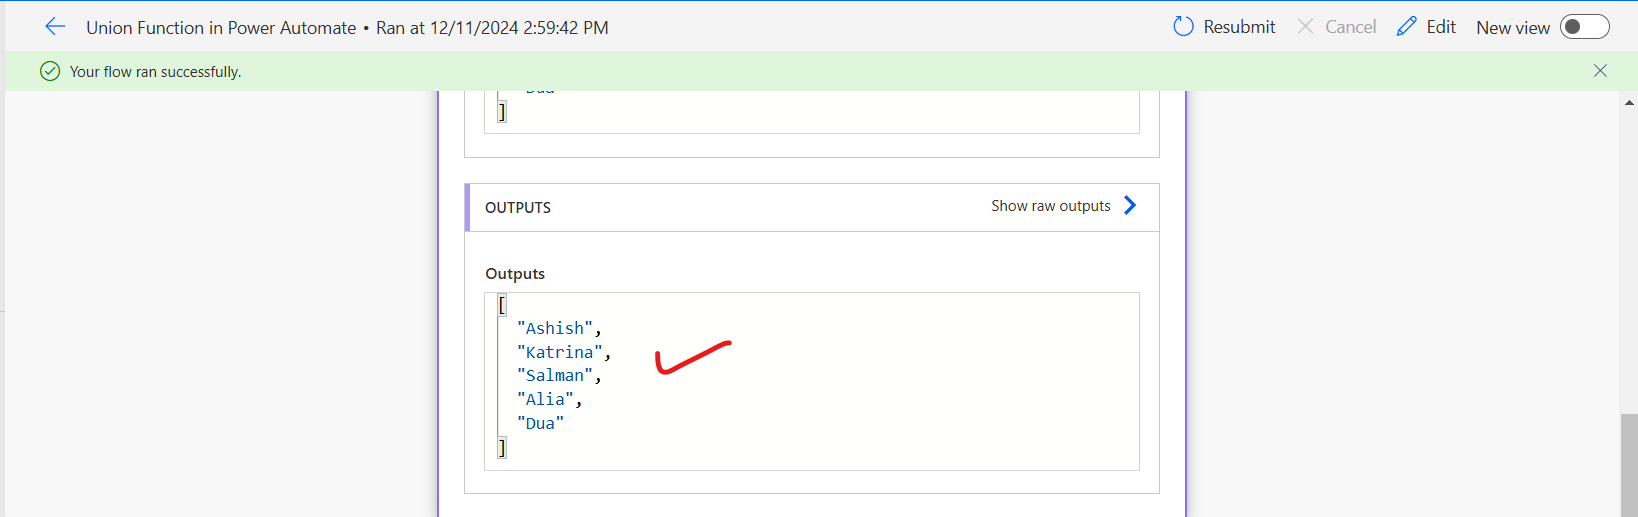Click the Resubmit circular arrow icon
Screen dimensions: 1638x517
point(1183,27)
